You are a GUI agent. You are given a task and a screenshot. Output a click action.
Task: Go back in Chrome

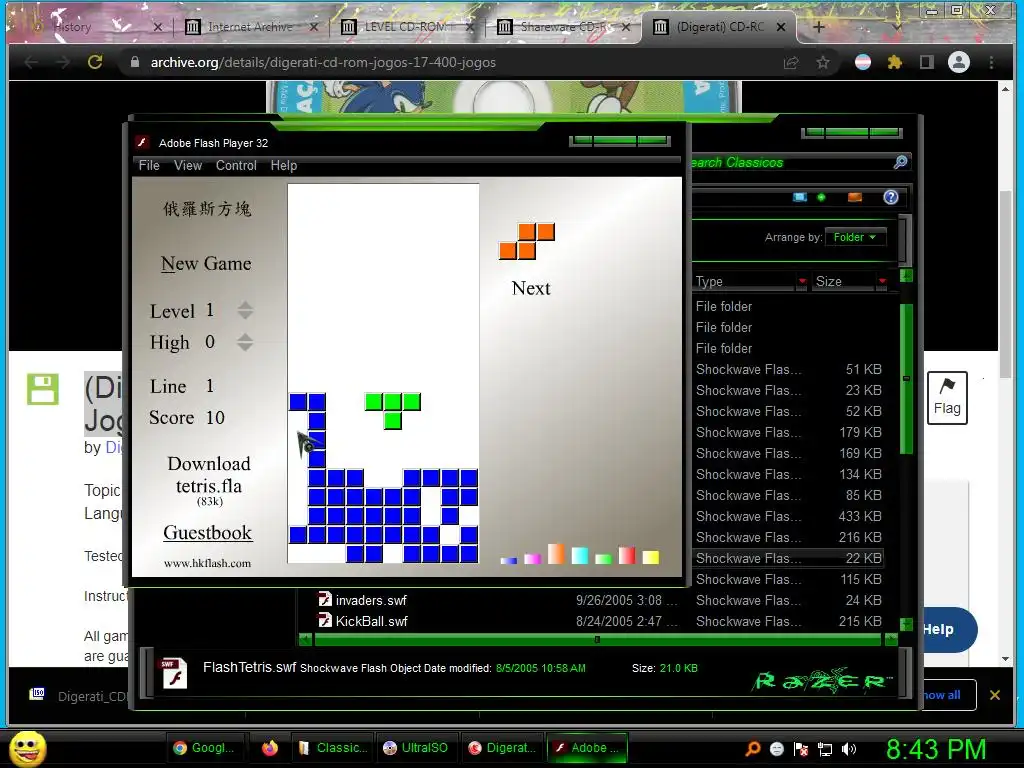31,62
